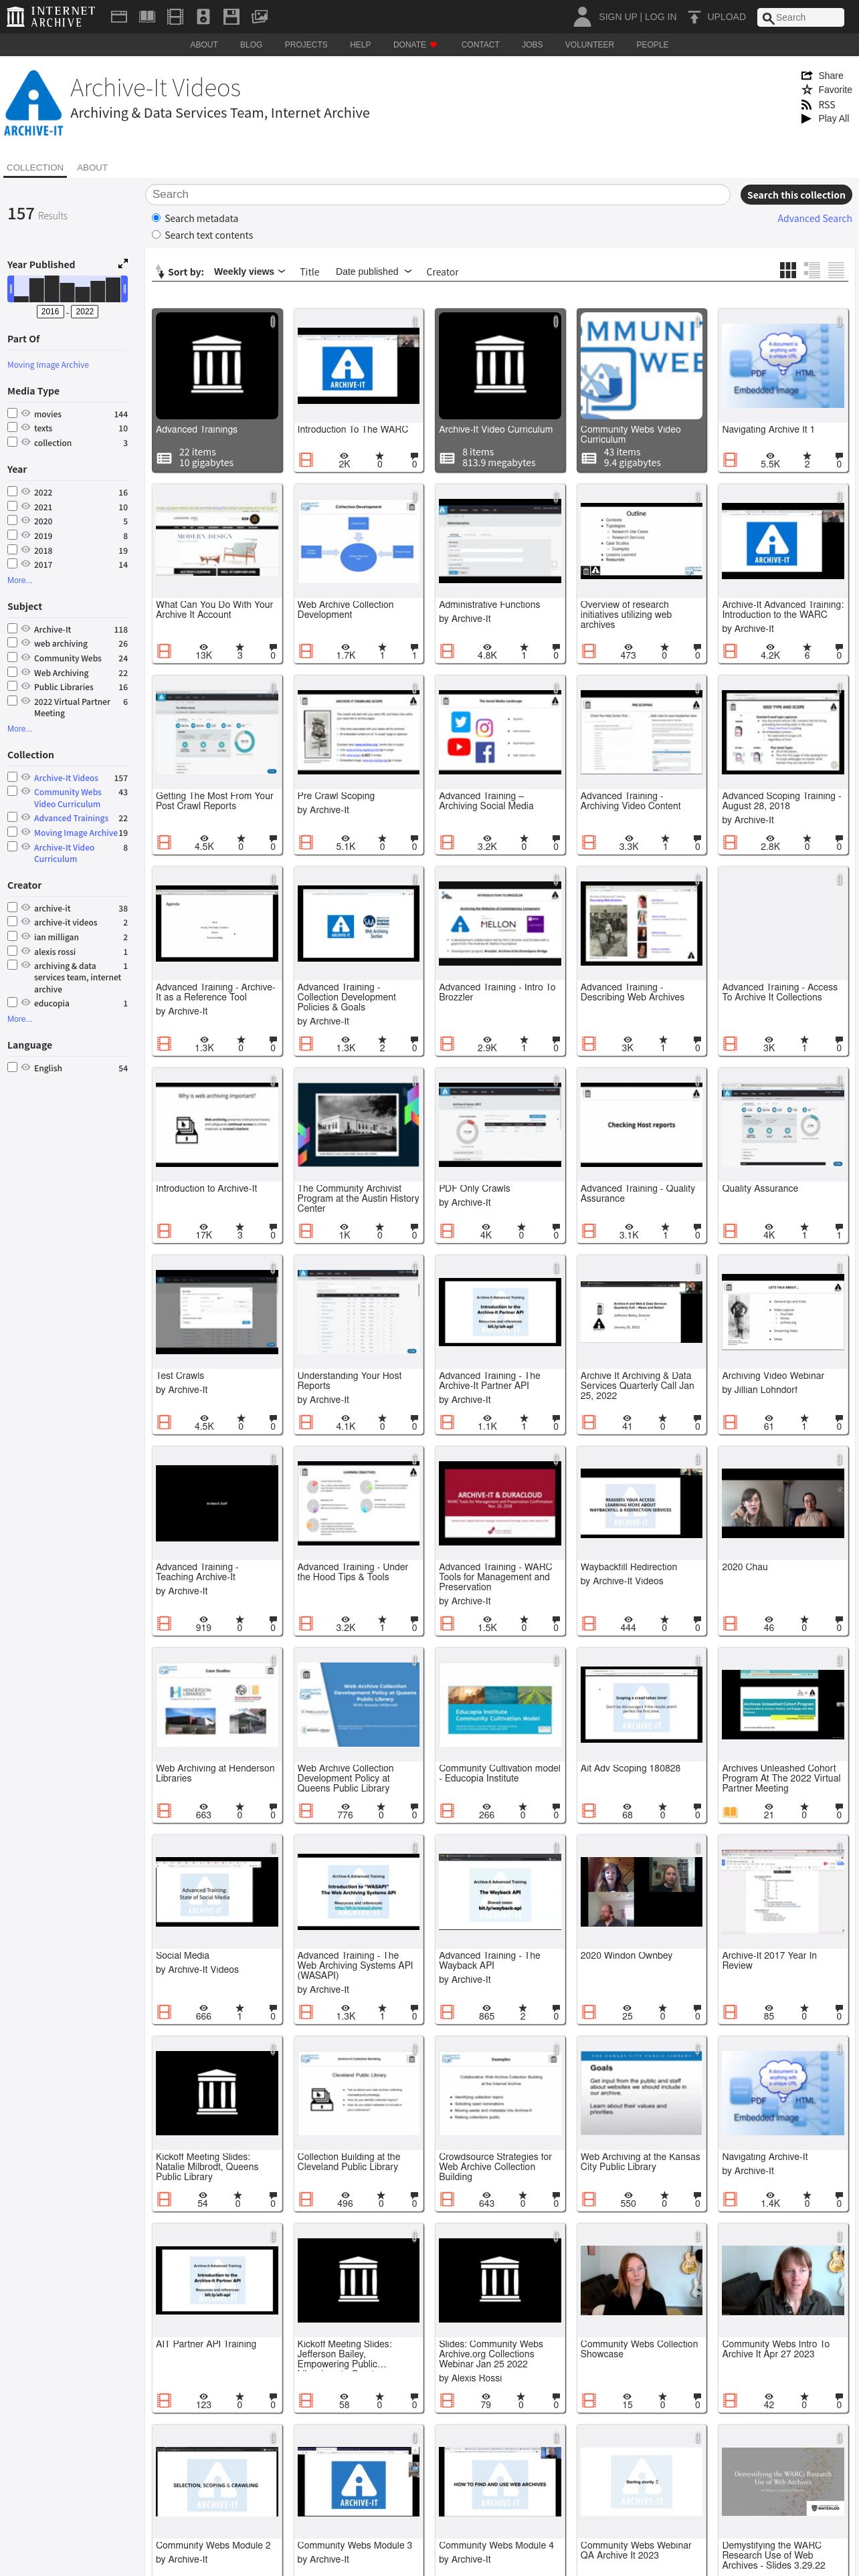The height and width of the screenshot is (2576, 859).
Task: Switch to tile (grid) view icon
Action: tap(788, 270)
